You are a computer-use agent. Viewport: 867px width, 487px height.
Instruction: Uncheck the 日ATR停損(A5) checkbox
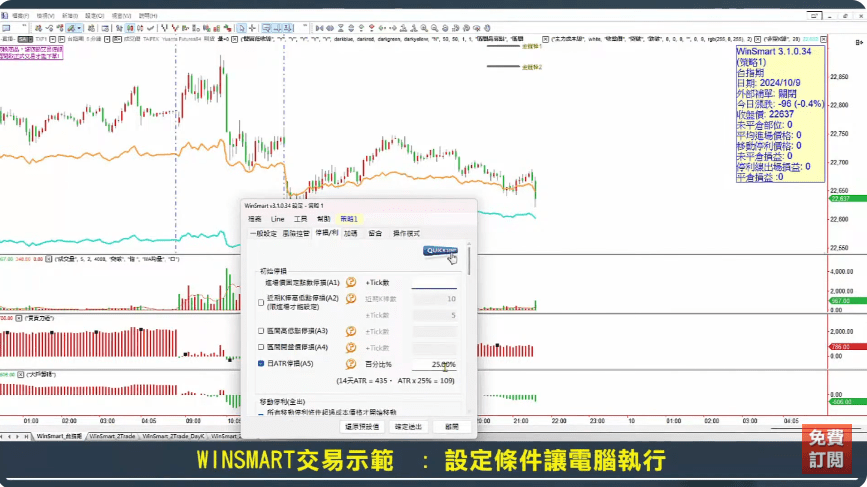[x=261, y=364]
